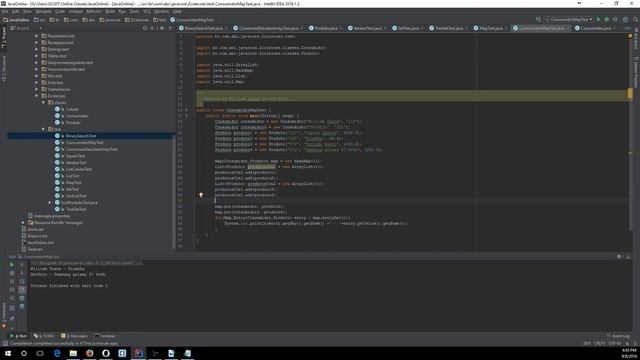
Task: Expand Resource Bundle 'messages' node
Action: point(23,222)
